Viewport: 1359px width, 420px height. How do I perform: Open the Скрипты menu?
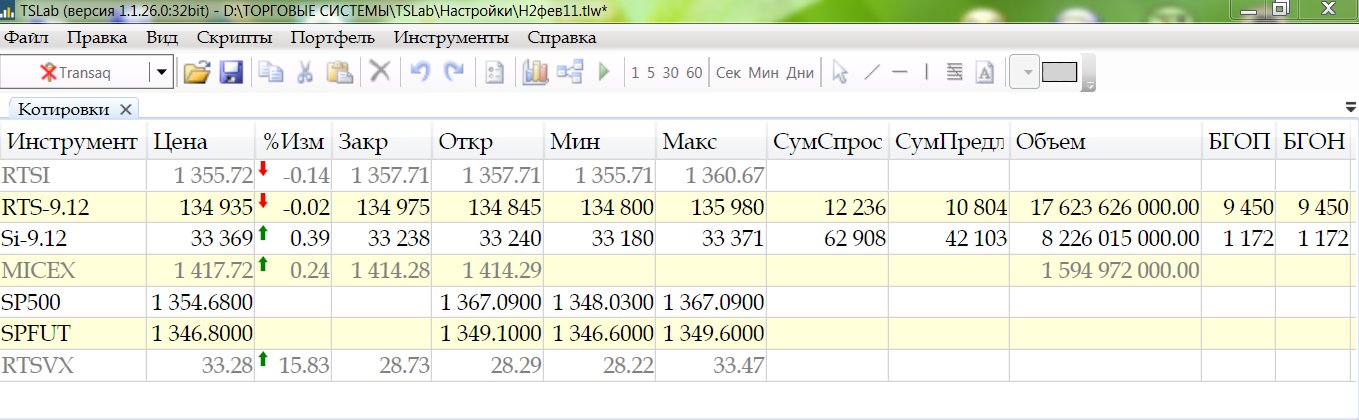click(234, 38)
